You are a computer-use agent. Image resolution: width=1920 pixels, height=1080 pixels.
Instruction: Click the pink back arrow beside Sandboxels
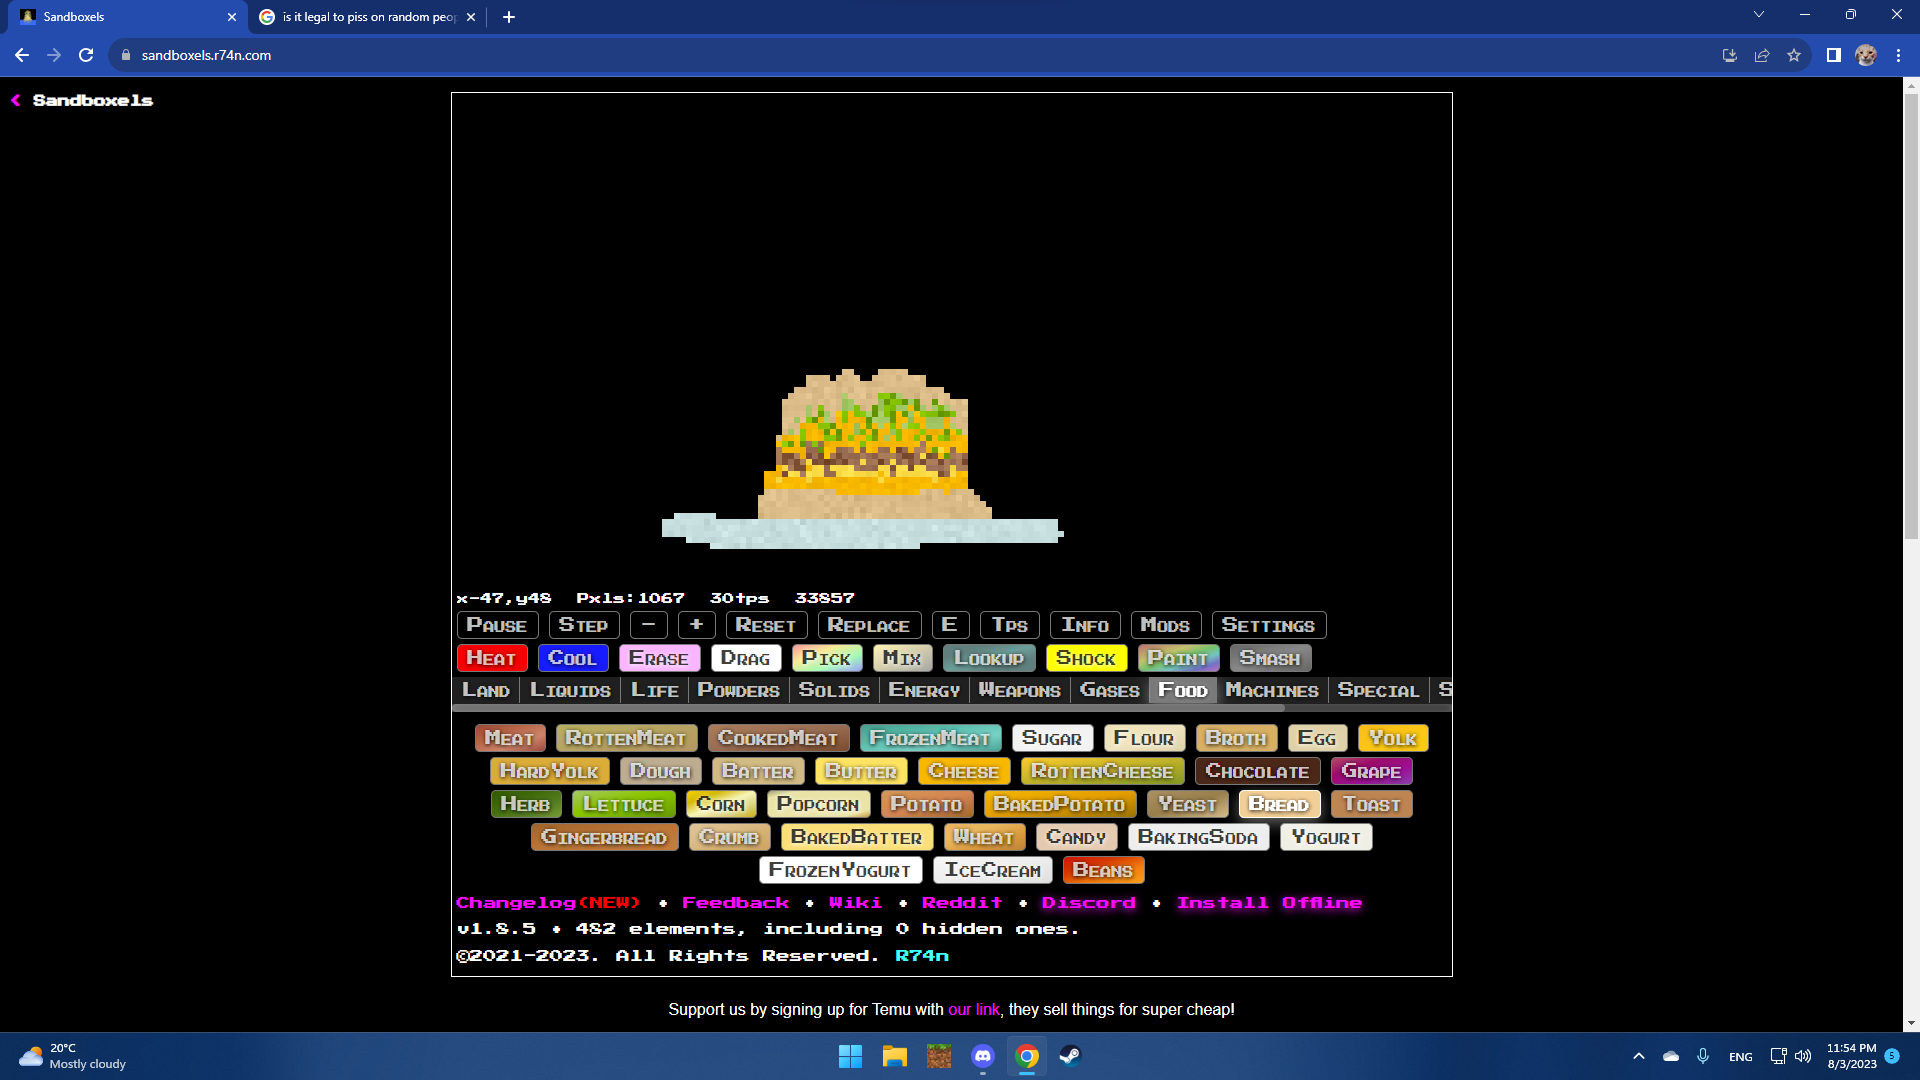[16, 100]
